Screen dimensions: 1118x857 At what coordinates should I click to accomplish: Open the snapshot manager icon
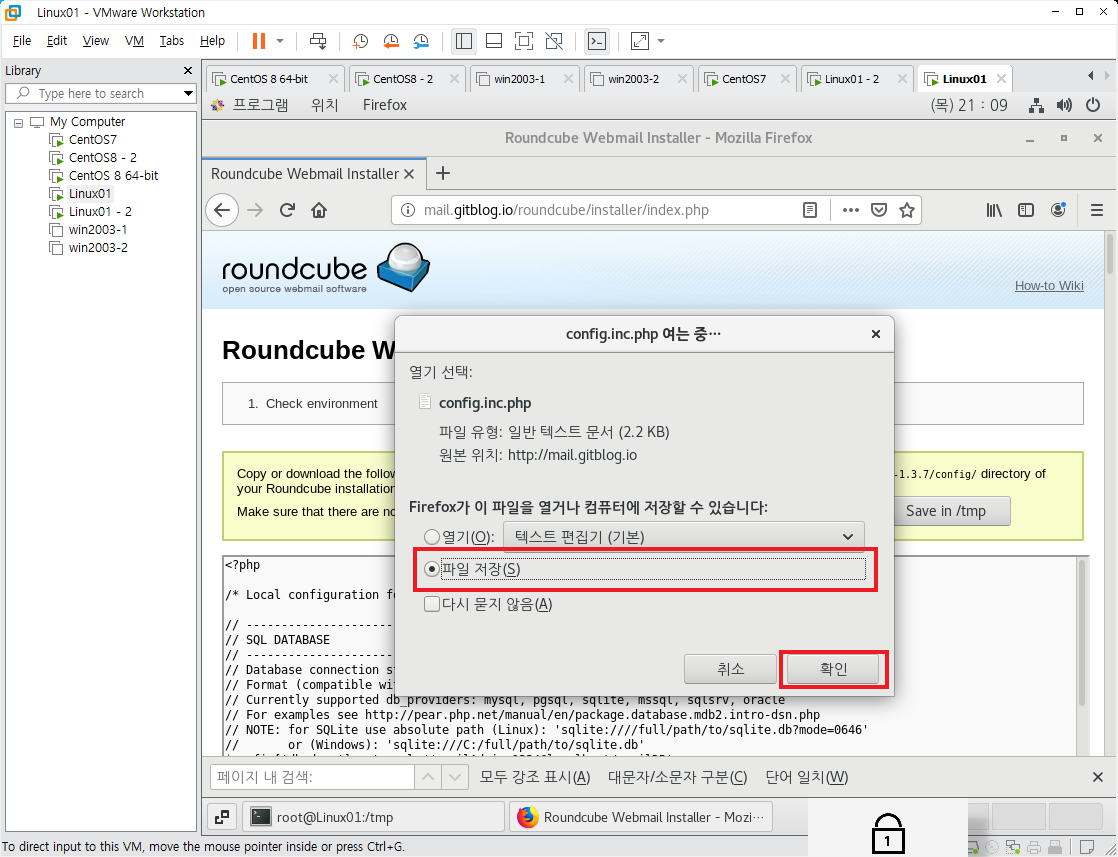click(421, 41)
